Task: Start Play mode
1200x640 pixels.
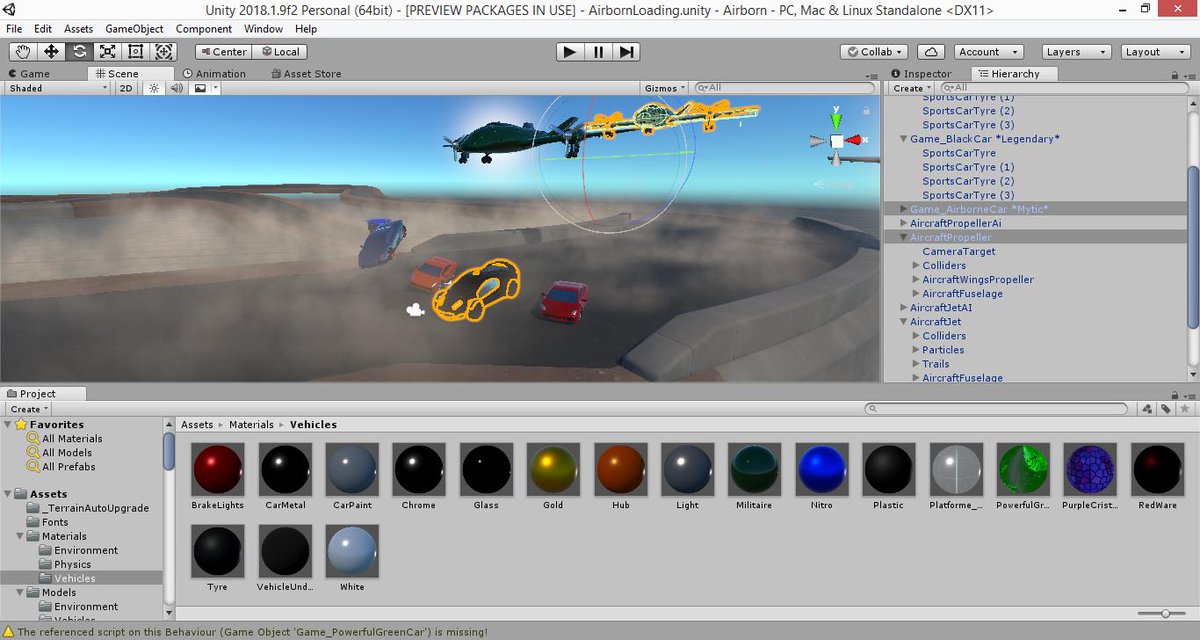Action: point(570,52)
